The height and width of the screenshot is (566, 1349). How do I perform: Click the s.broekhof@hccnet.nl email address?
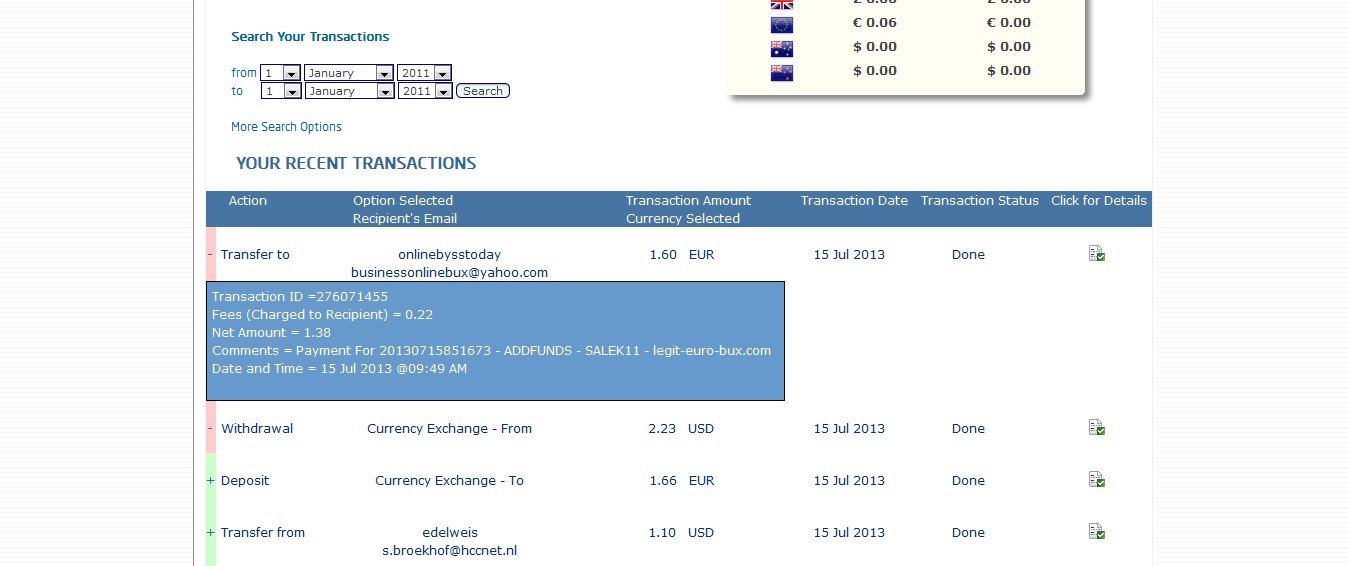coord(449,550)
